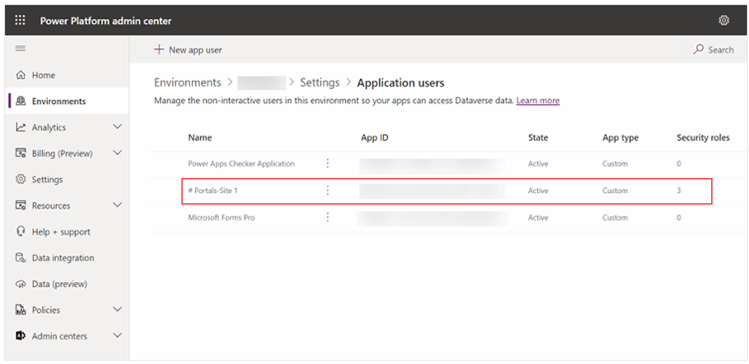Sort by the State column header
This screenshot has height=364, width=749.
[538, 138]
